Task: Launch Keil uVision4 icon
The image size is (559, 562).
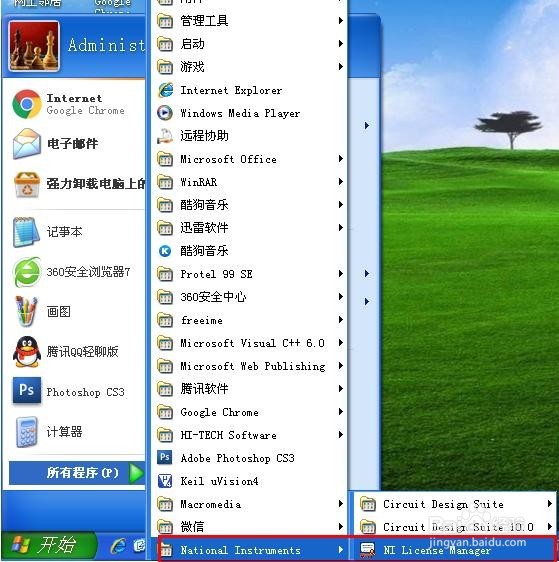Action: 165,481
